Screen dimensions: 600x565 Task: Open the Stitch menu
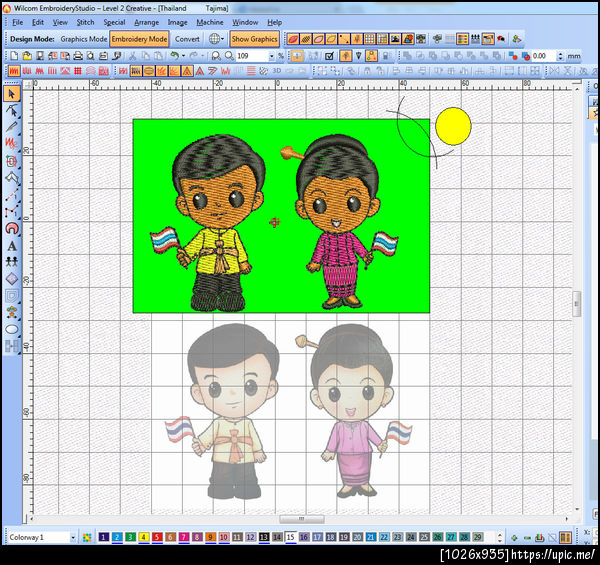[x=85, y=23]
